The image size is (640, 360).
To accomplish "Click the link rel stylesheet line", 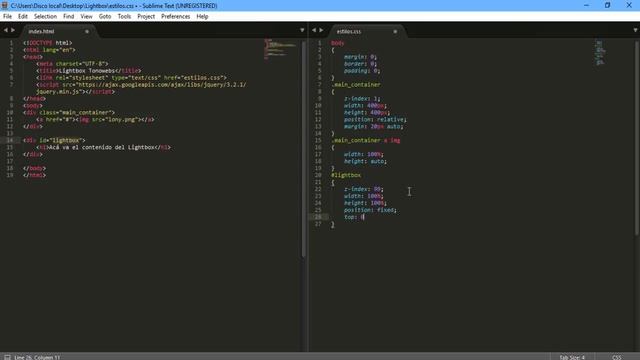I will [x=131, y=78].
